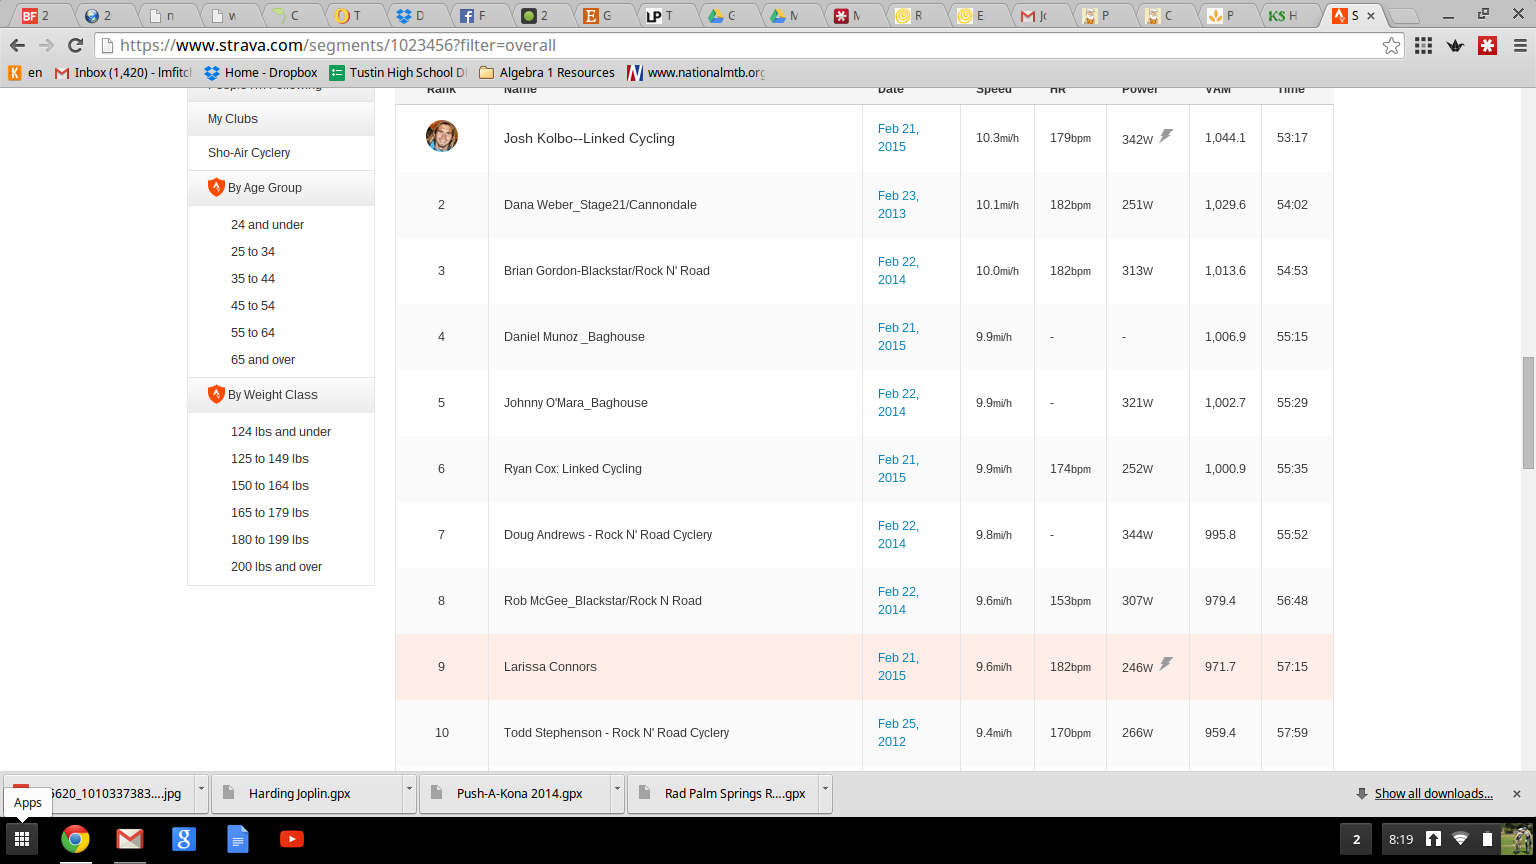The height and width of the screenshot is (864, 1536).
Task: Click power meter lightning icon in Josh Kolbo row
Action: coord(1166,136)
